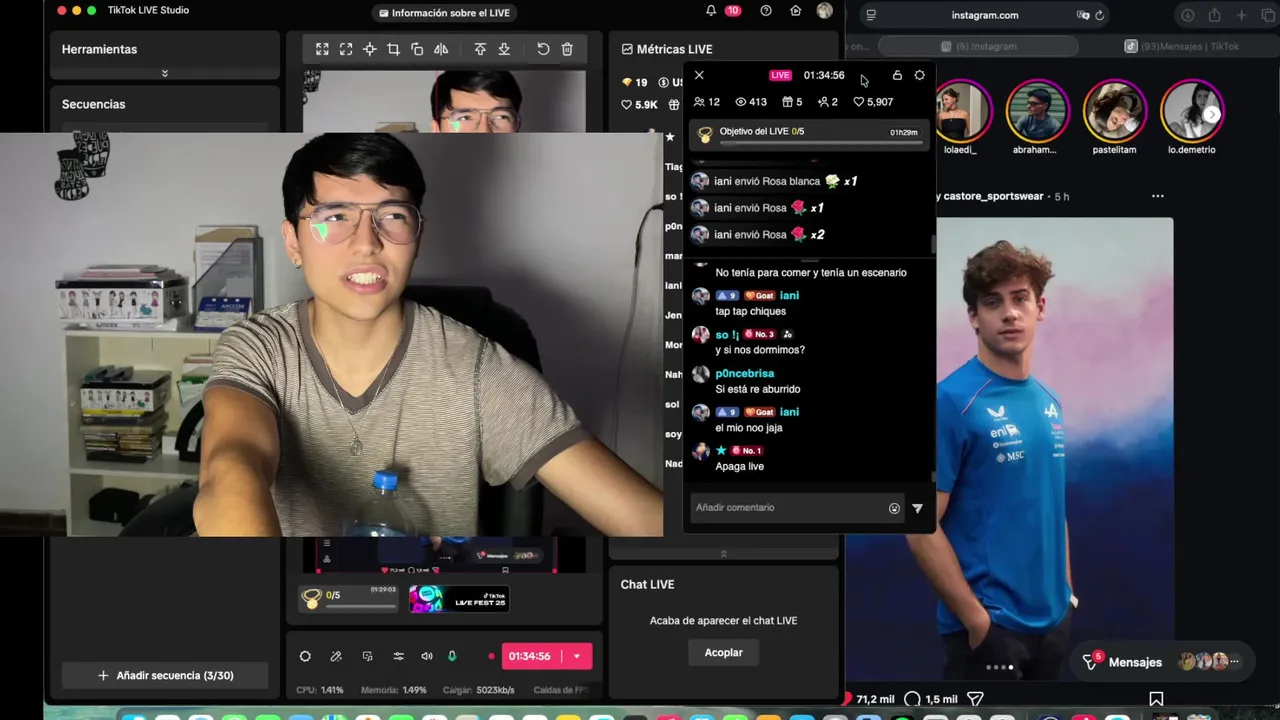Close the floating LIVE chat popup
Viewport: 1280px width, 720px height.
[699, 75]
